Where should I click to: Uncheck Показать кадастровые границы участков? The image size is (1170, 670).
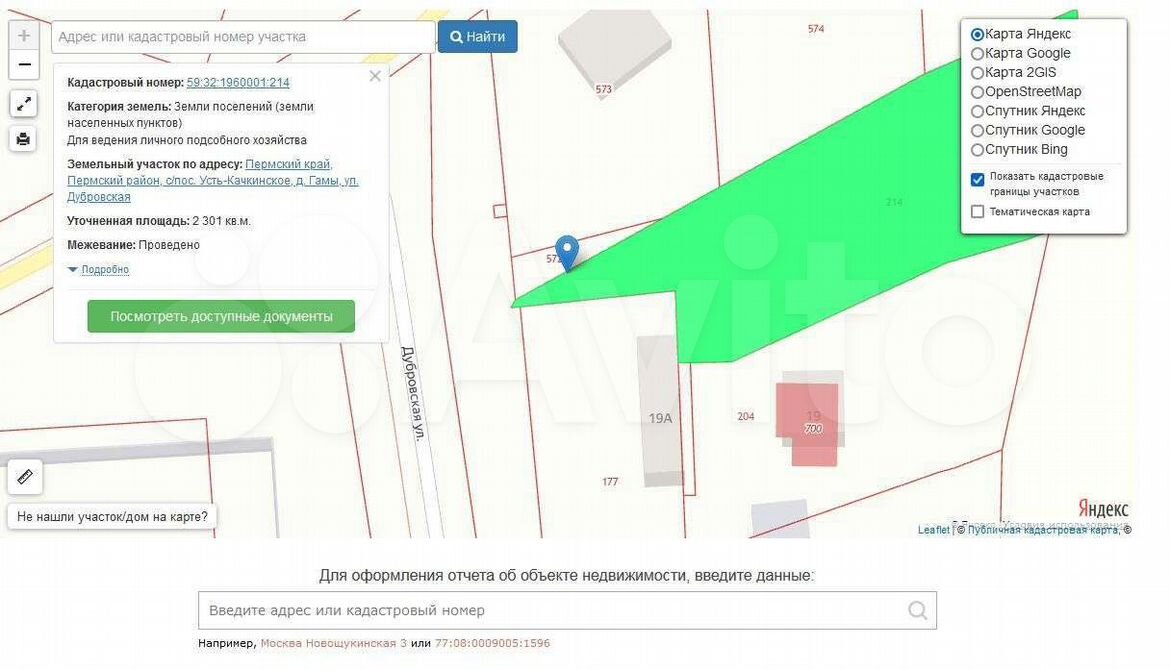pyautogui.click(x=978, y=180)
